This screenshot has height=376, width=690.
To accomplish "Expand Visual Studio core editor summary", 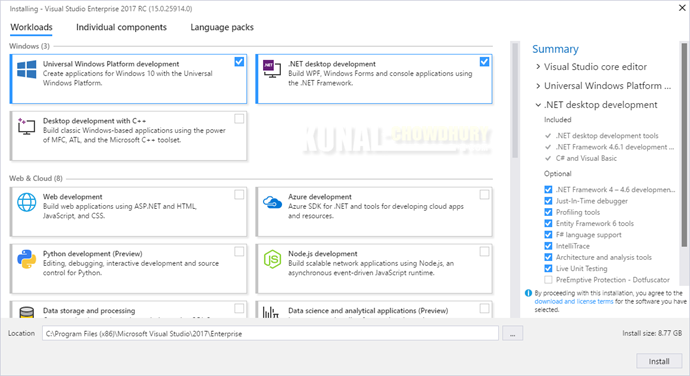I will 538,66.
